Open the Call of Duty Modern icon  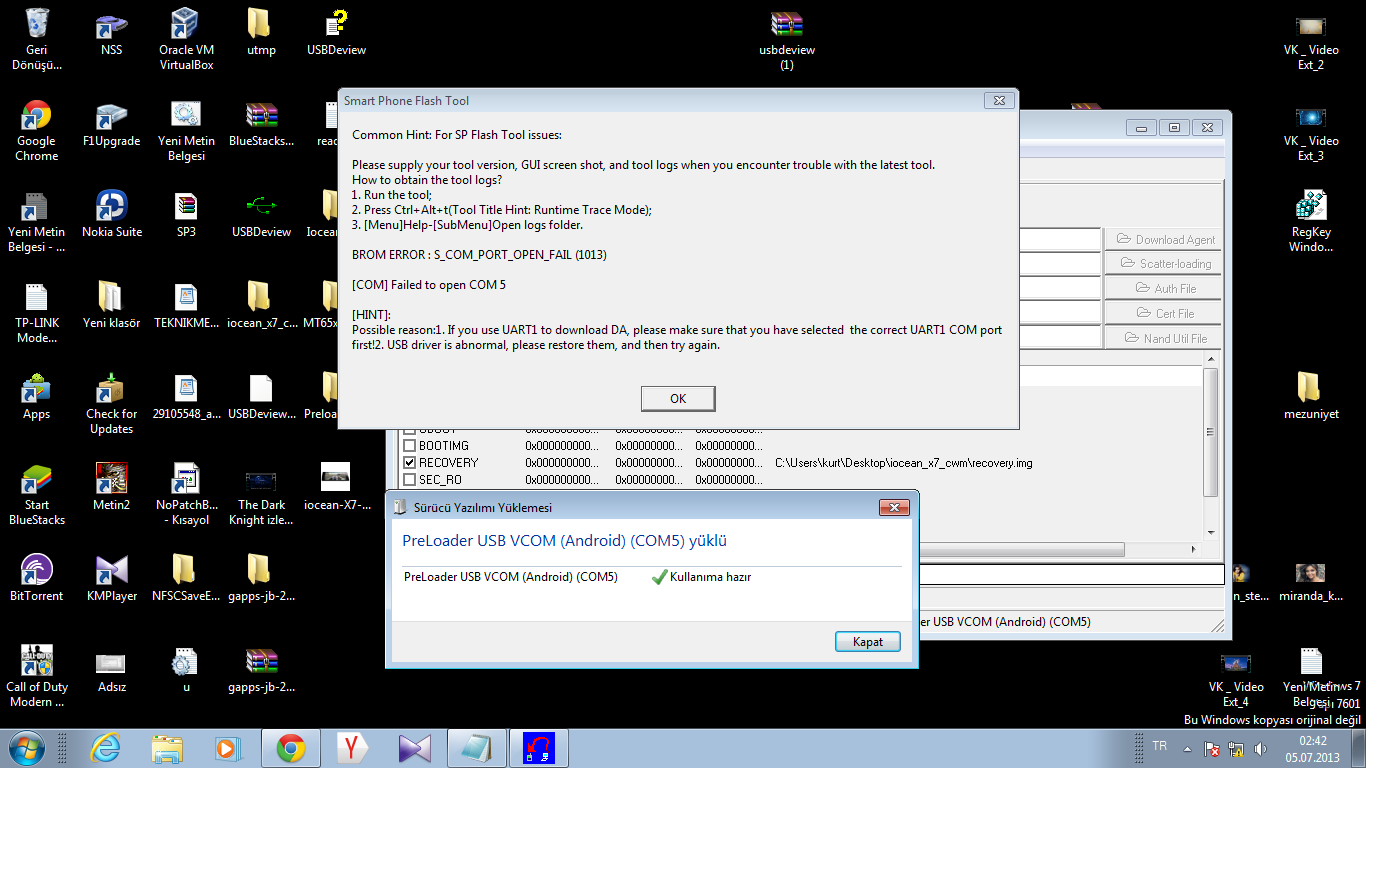click(x=37, y=676)
